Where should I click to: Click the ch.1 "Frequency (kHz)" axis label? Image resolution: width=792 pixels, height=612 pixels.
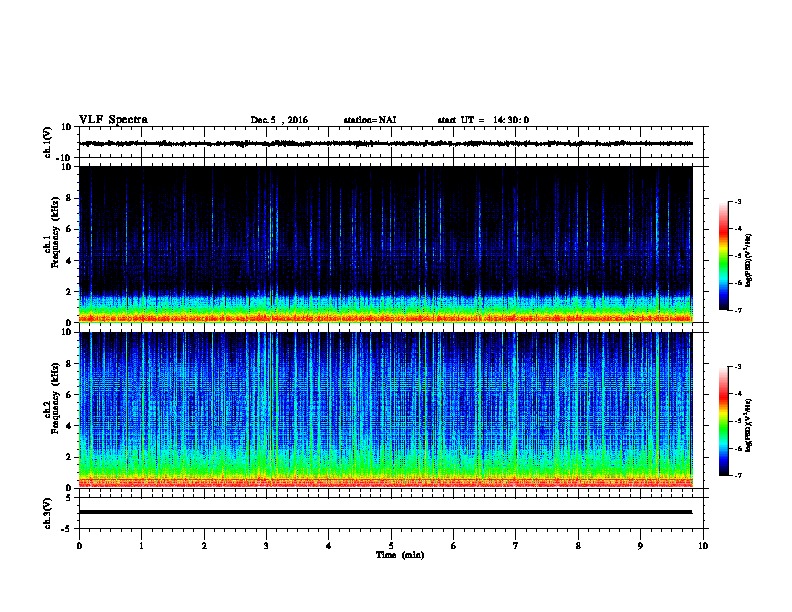pos(55,233)
